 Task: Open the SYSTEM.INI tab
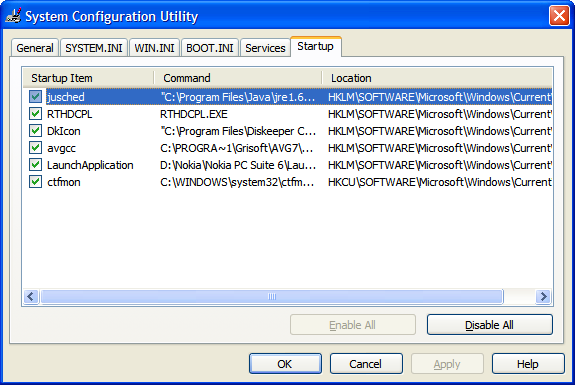(94, 48)
